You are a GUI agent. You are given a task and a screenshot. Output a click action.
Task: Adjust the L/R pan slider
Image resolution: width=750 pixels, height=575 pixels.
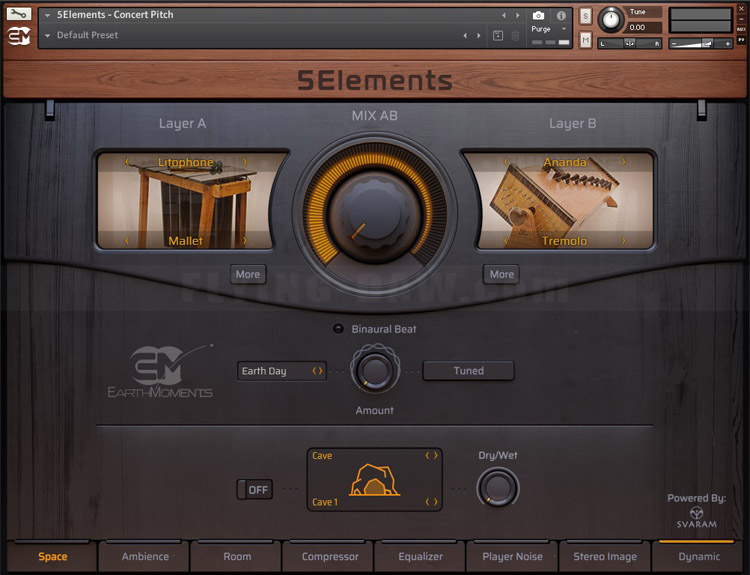(629, 44)
